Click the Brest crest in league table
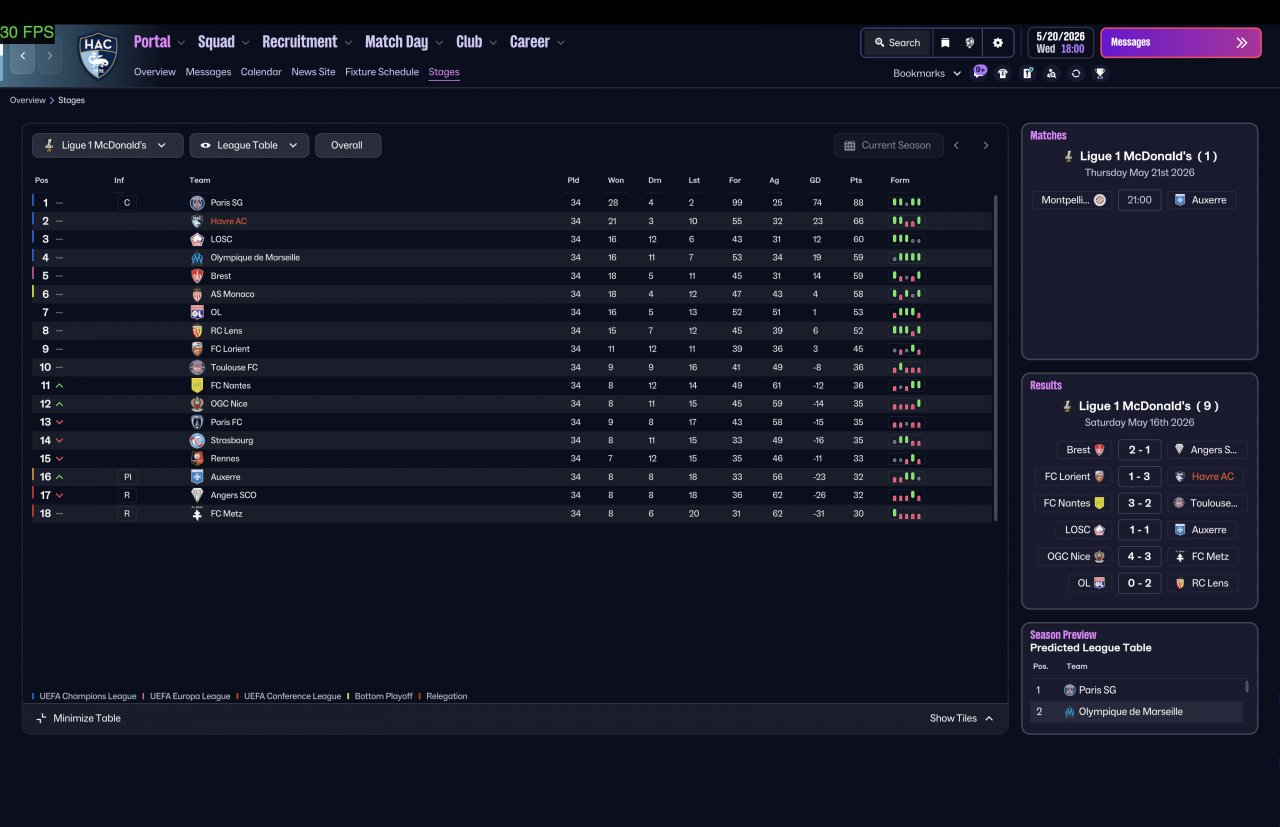Image resolution: width=1280 pixels, height=827 pixels. [197, 276]
